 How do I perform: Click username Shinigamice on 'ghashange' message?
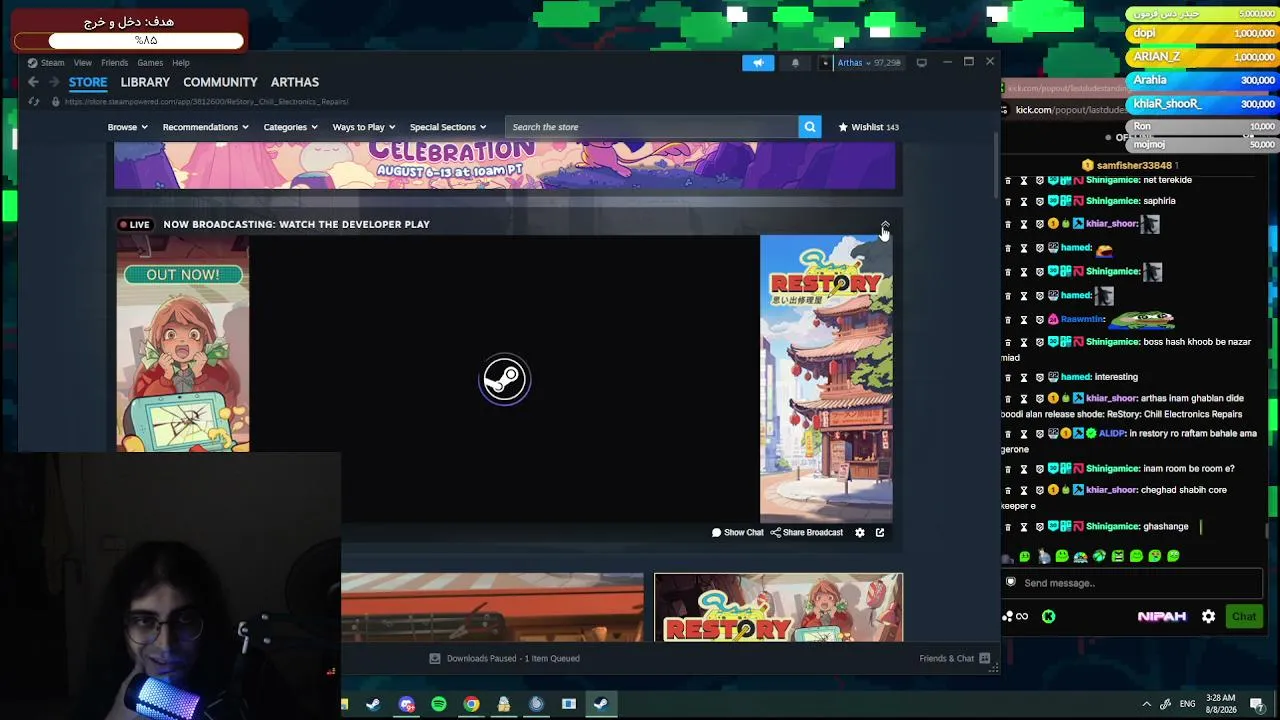[x=1112, y=527]
